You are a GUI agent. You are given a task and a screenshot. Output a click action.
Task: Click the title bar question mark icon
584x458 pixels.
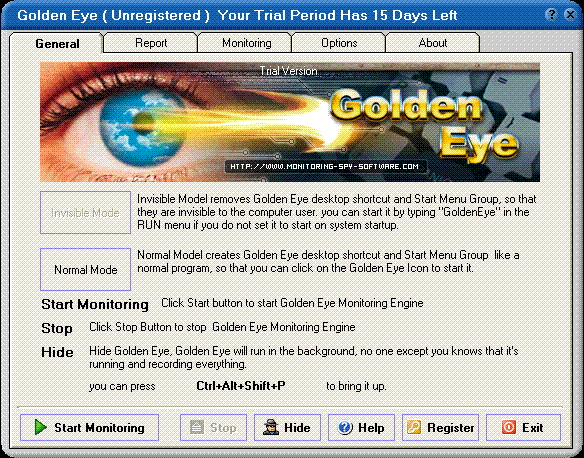pos(552,15)
